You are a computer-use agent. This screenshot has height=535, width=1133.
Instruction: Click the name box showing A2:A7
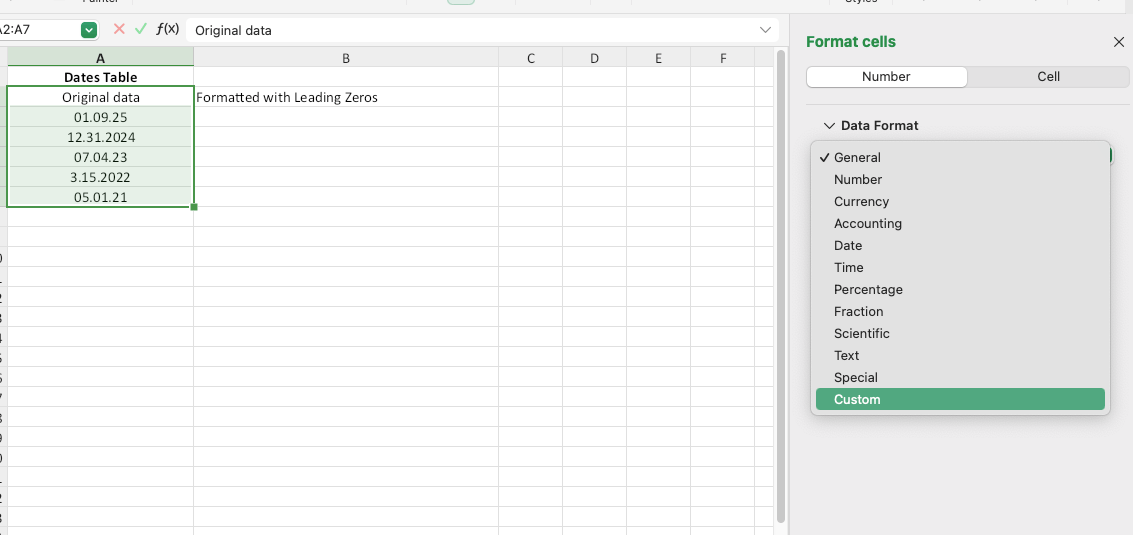[x=40, y=30]
